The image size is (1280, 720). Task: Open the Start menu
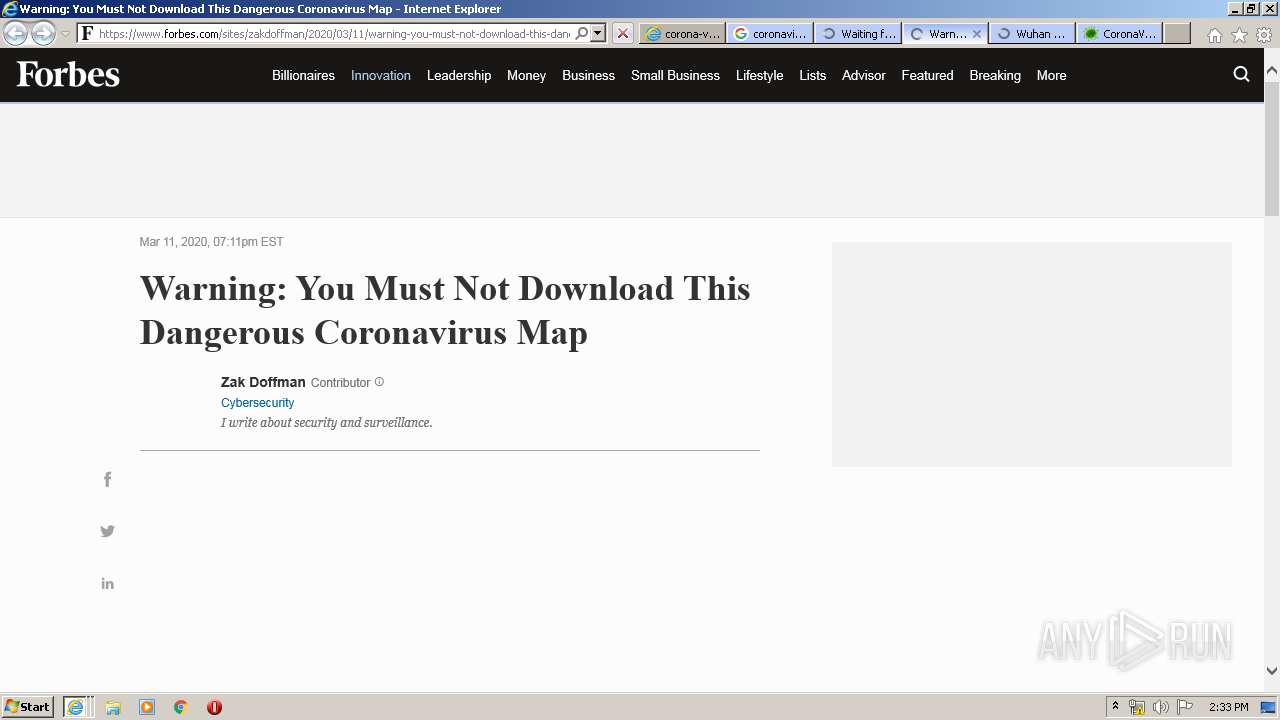[x=27, y=707]
